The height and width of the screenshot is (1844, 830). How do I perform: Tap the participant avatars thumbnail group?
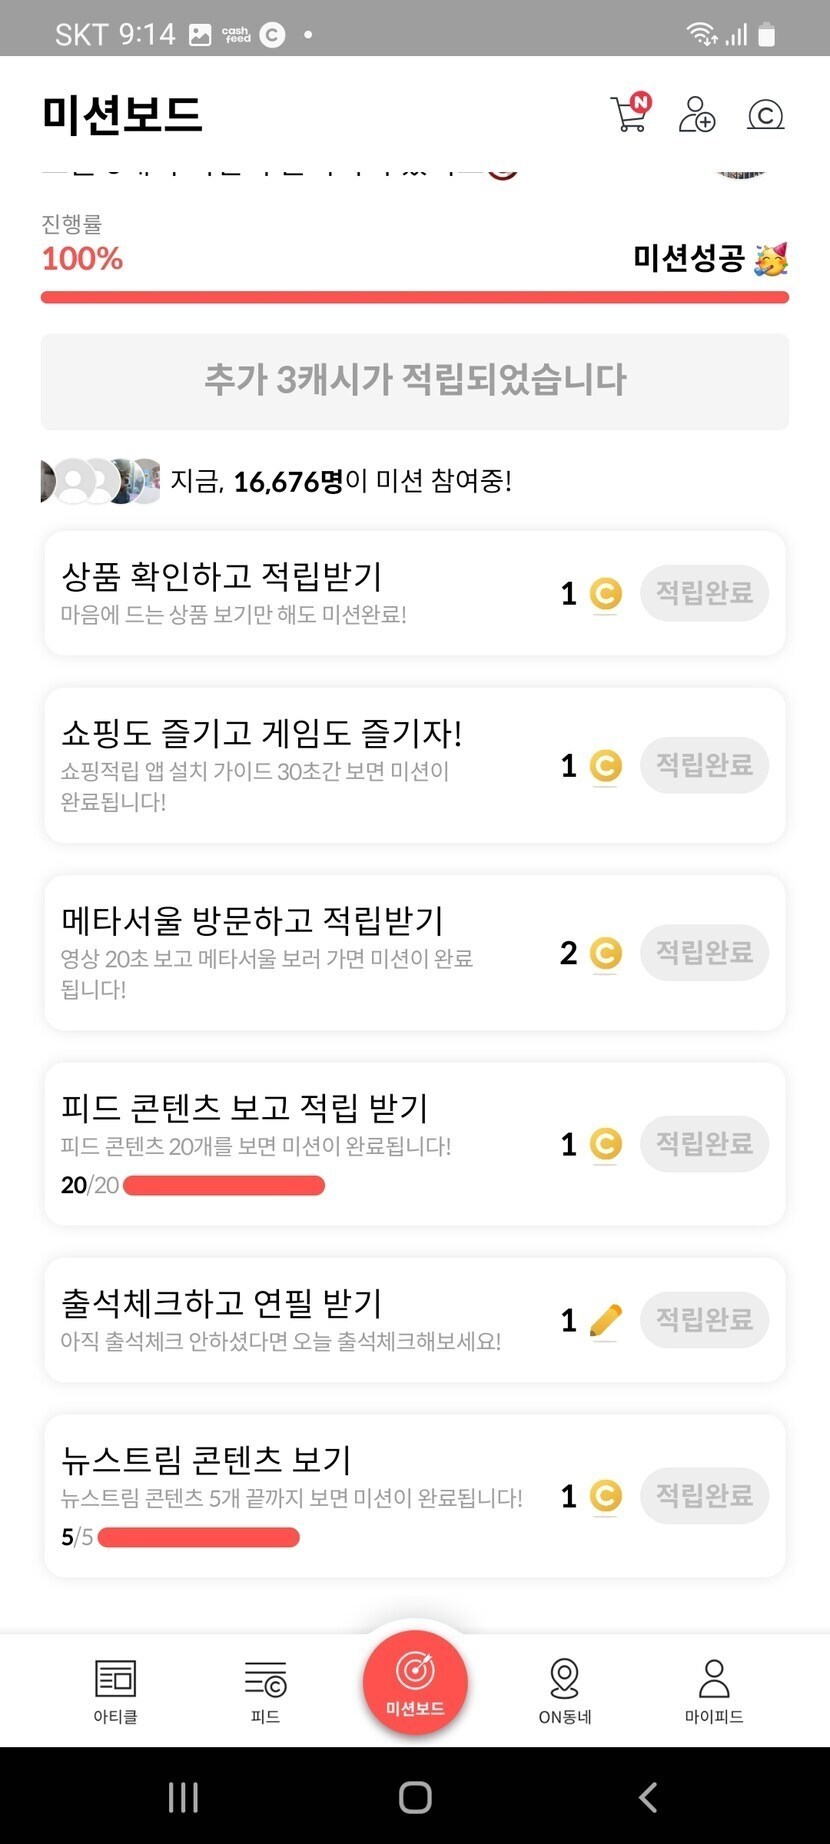point(100,481)
